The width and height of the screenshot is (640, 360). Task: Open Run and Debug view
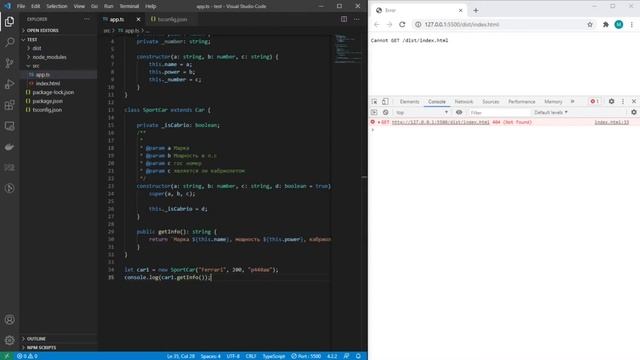coord(9,84)
